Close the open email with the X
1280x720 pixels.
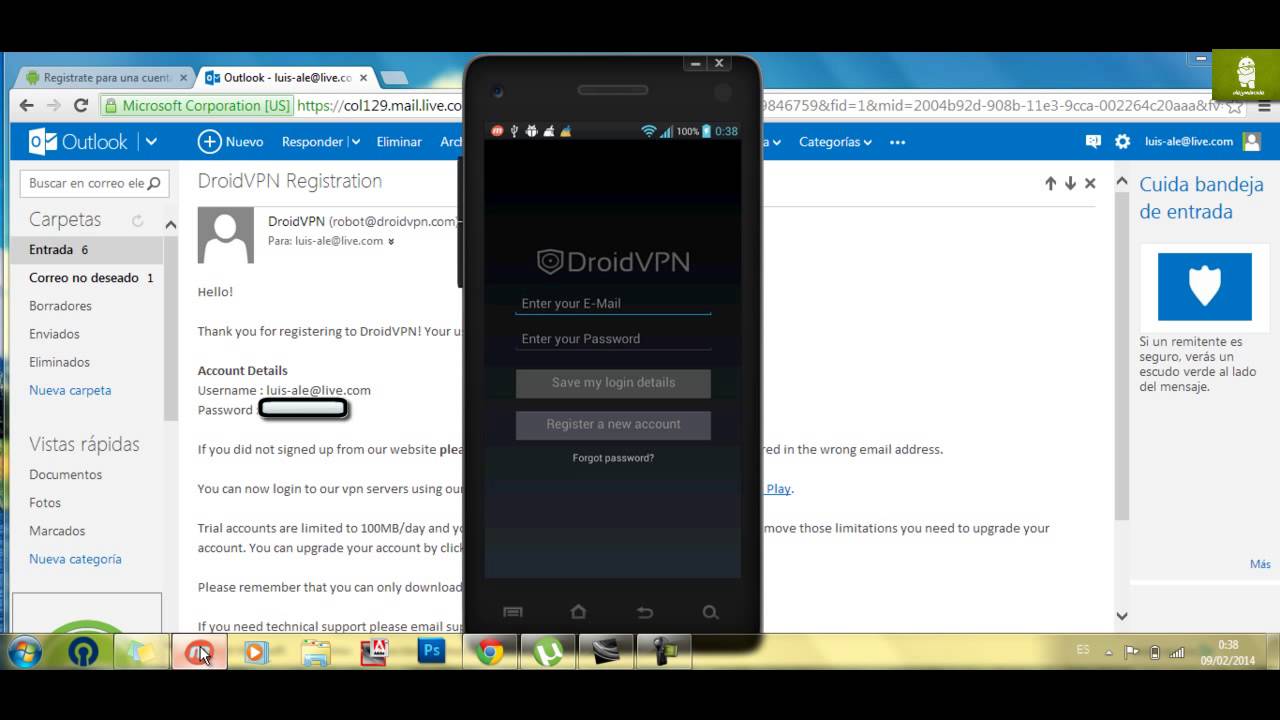click(1090, 184)
